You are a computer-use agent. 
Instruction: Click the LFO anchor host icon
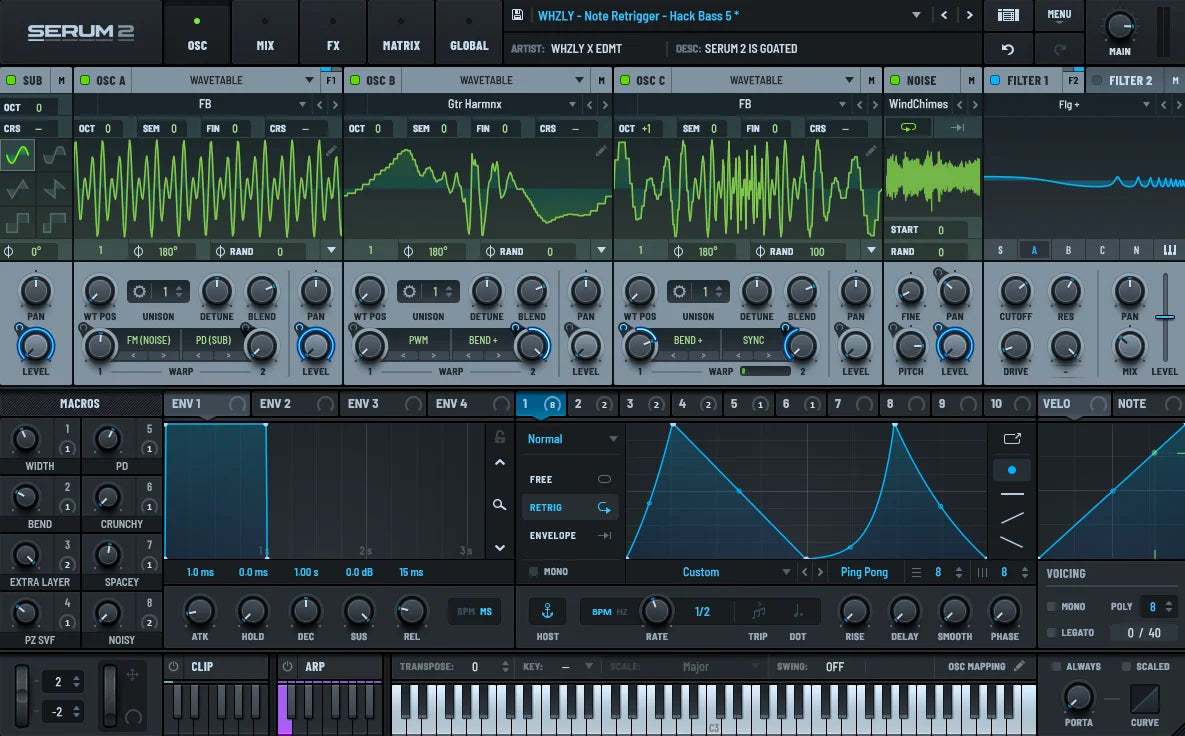pos(547,611)
